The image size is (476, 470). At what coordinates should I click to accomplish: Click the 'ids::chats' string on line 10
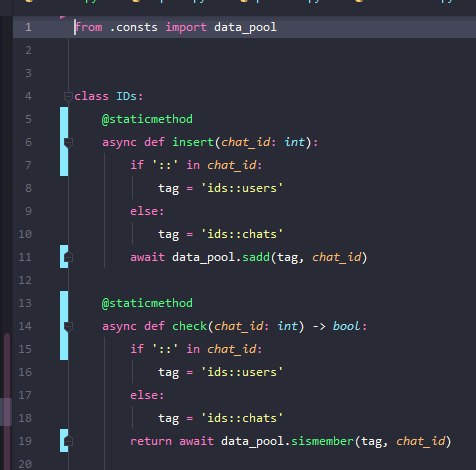242,234
